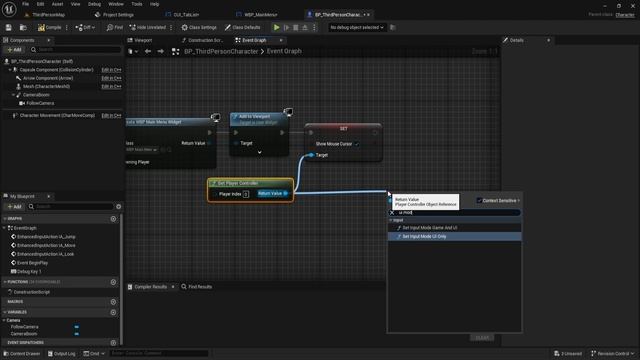This screenshot has height=360, width=640.
Task: Click the Eject icon in play controls
Action: (305, 27)
